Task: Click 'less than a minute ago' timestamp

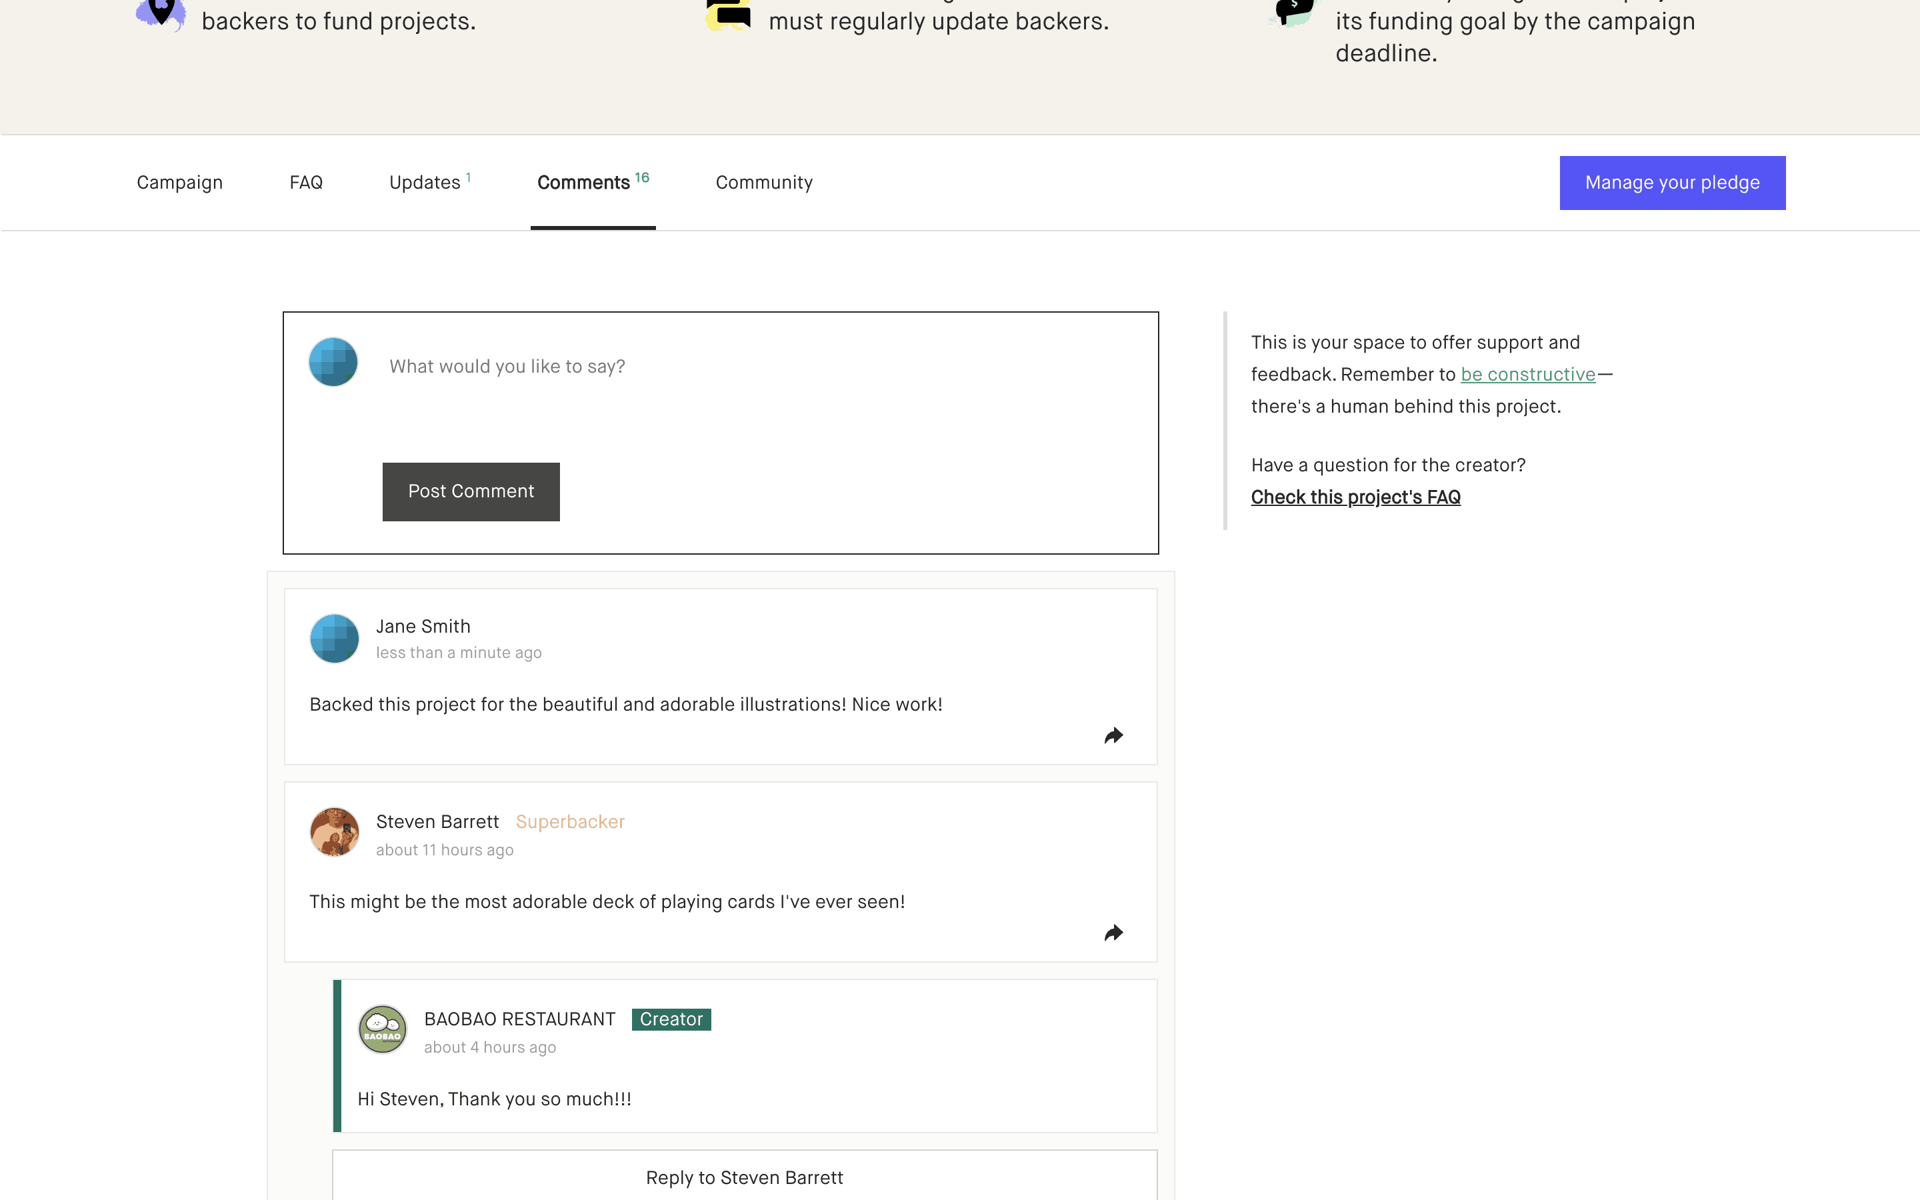Action: pyautogui.click(x=459, y=653)
